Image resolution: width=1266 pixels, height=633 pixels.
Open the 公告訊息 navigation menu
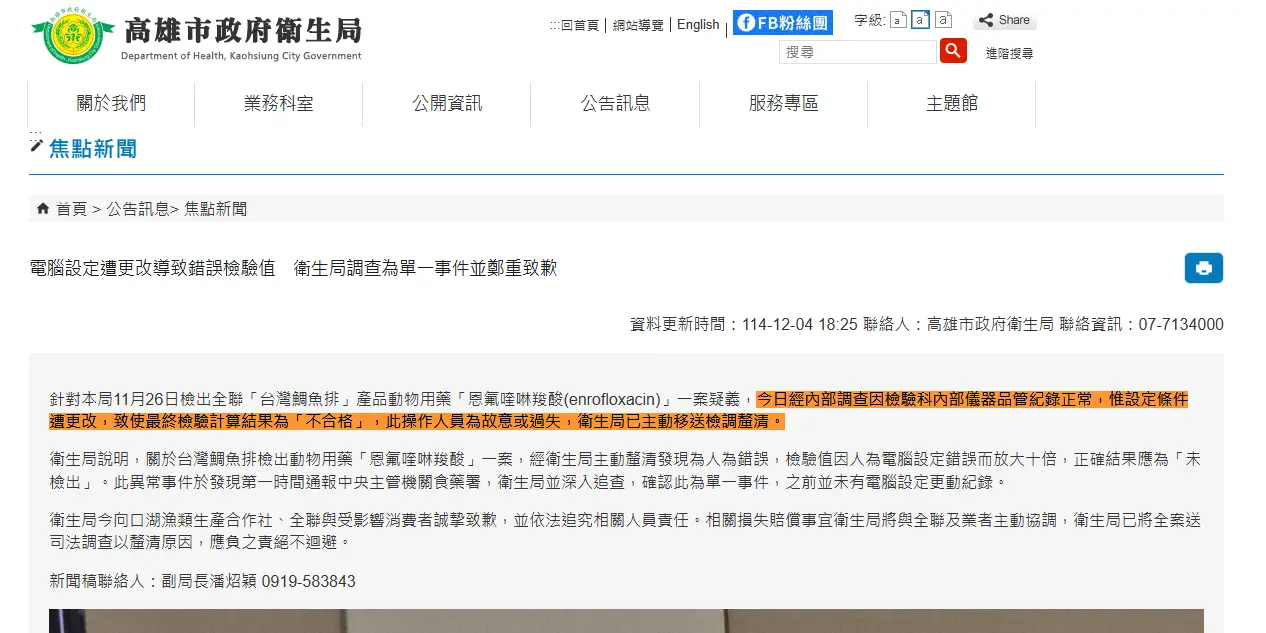coord(615,104)
